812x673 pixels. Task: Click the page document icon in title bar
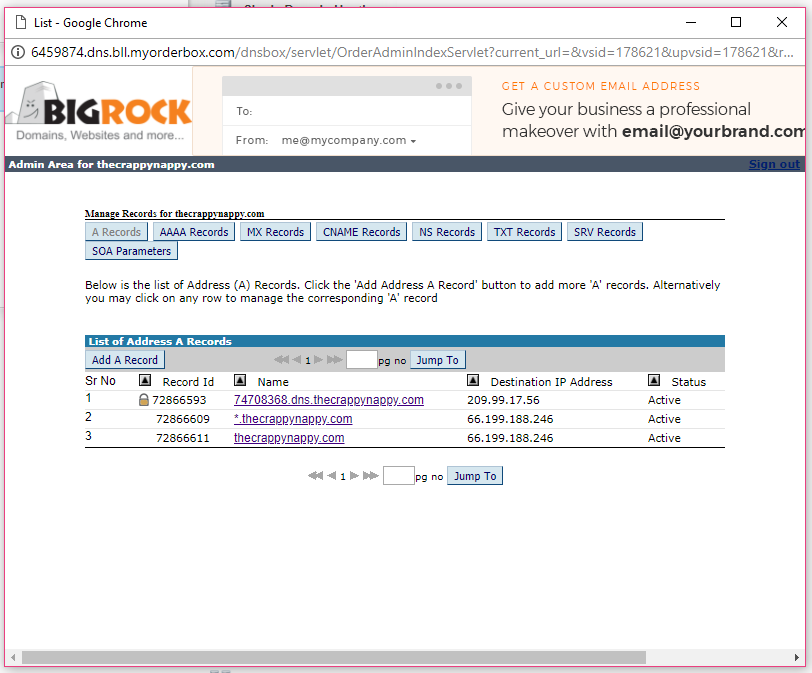click(21, 22)
